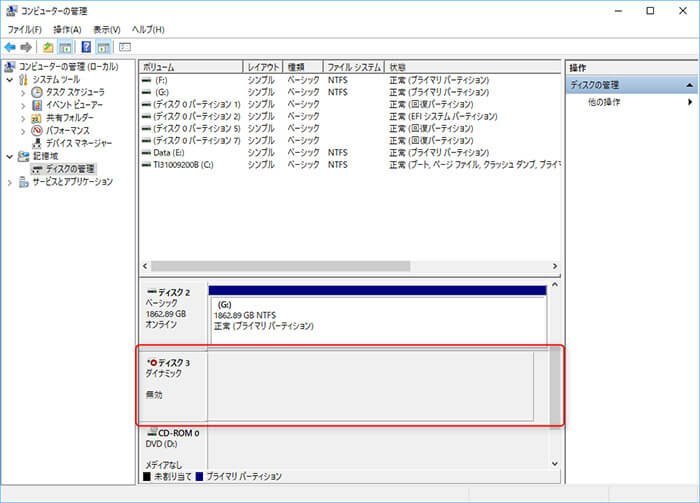Click the volume list scroll left arrow
This screenshot has height=503, width=700.
(x=145, y=266)
